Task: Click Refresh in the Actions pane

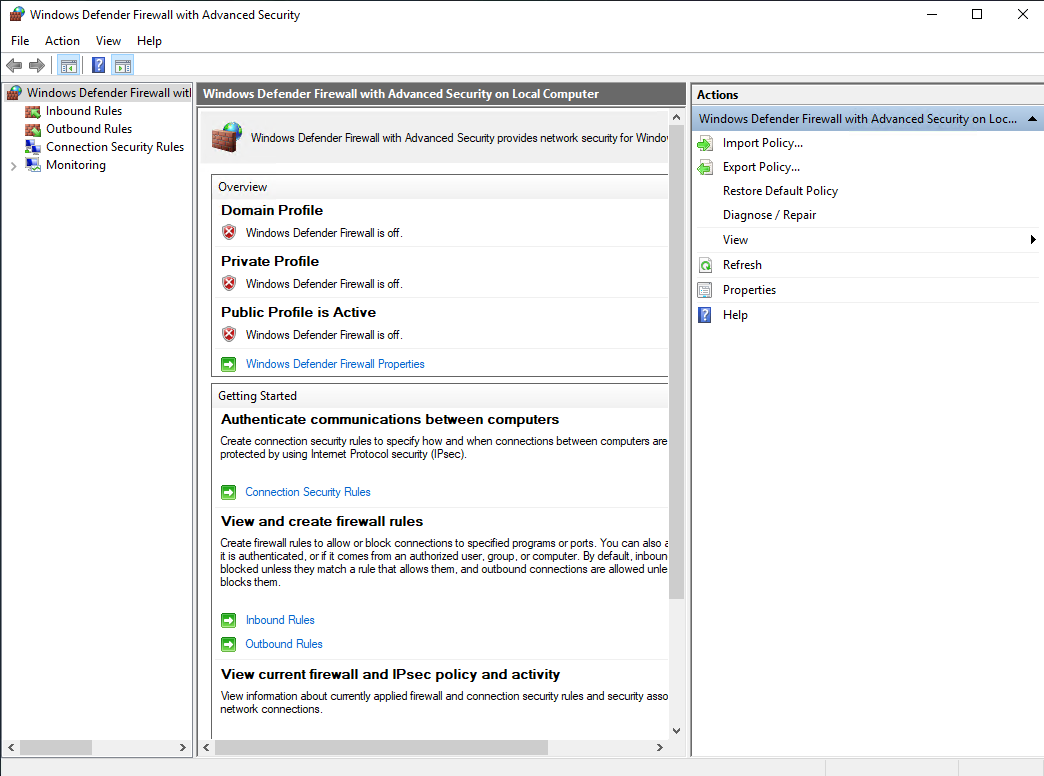Action: coord(740,264)
